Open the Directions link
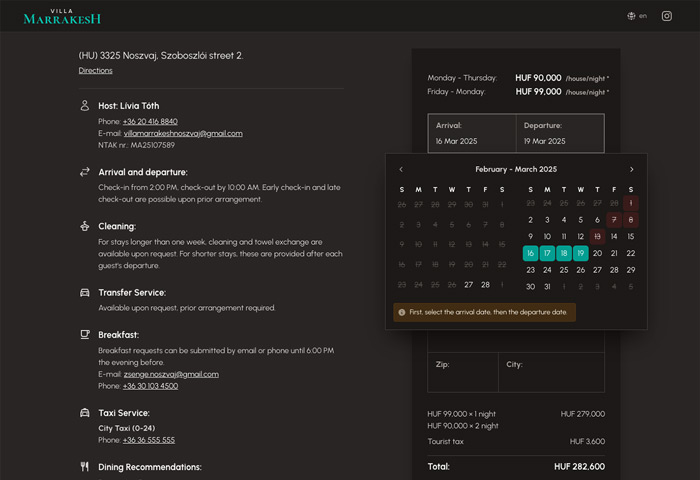The height and width of the screenshot is (480, 700). [x=96, y=71]
